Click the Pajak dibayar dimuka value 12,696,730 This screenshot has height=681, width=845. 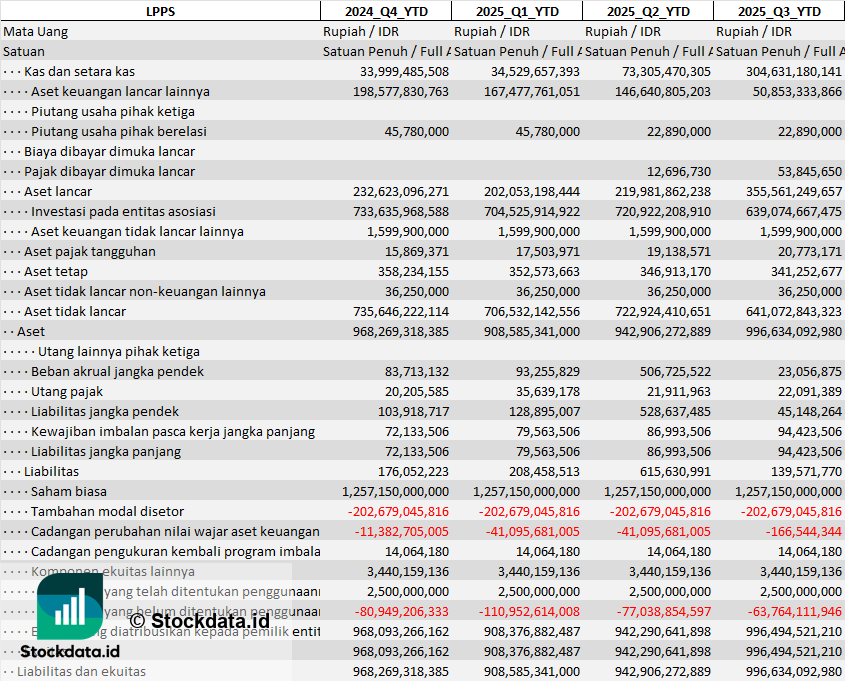679,171
